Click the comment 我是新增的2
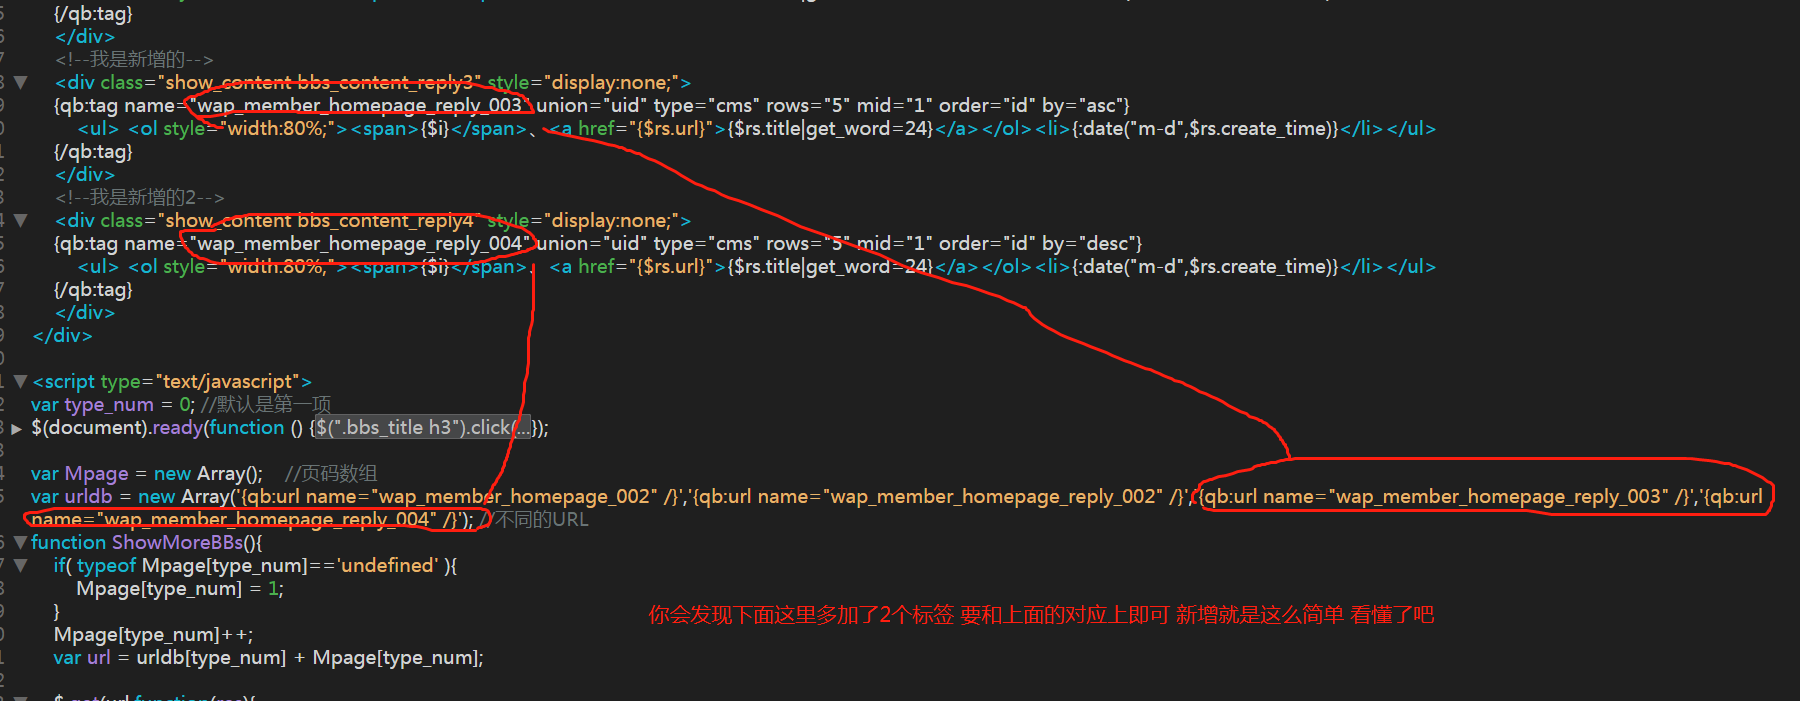Viewport: 1800px width, 701px height. click(x=140, y=198)
